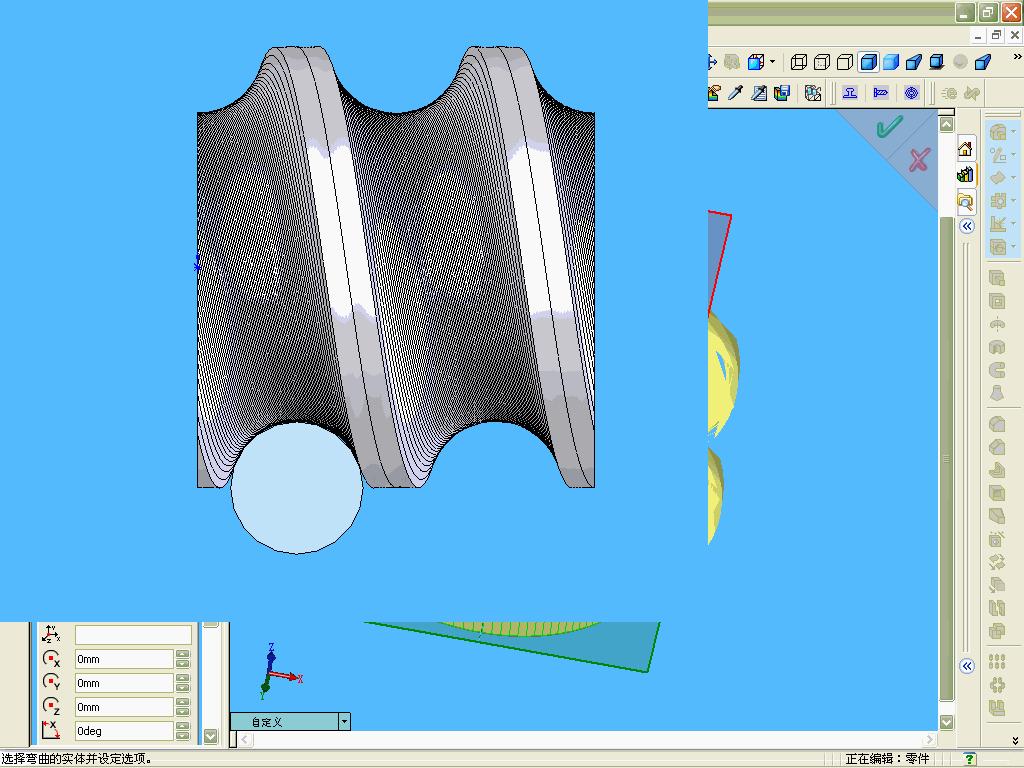This screenshot has height=768, width=1024.
Task: Click the Linear Pattern dots icon
Action: pyautogui.click(x=997, y=662)
